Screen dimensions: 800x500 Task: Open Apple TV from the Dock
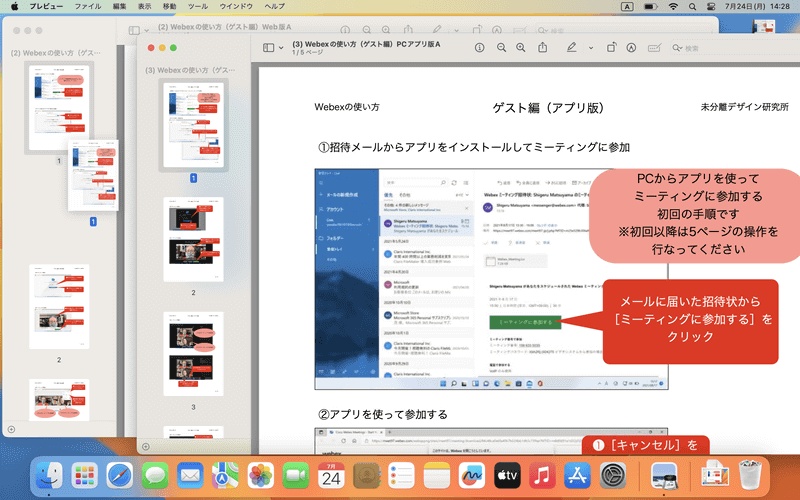[507, 476]
